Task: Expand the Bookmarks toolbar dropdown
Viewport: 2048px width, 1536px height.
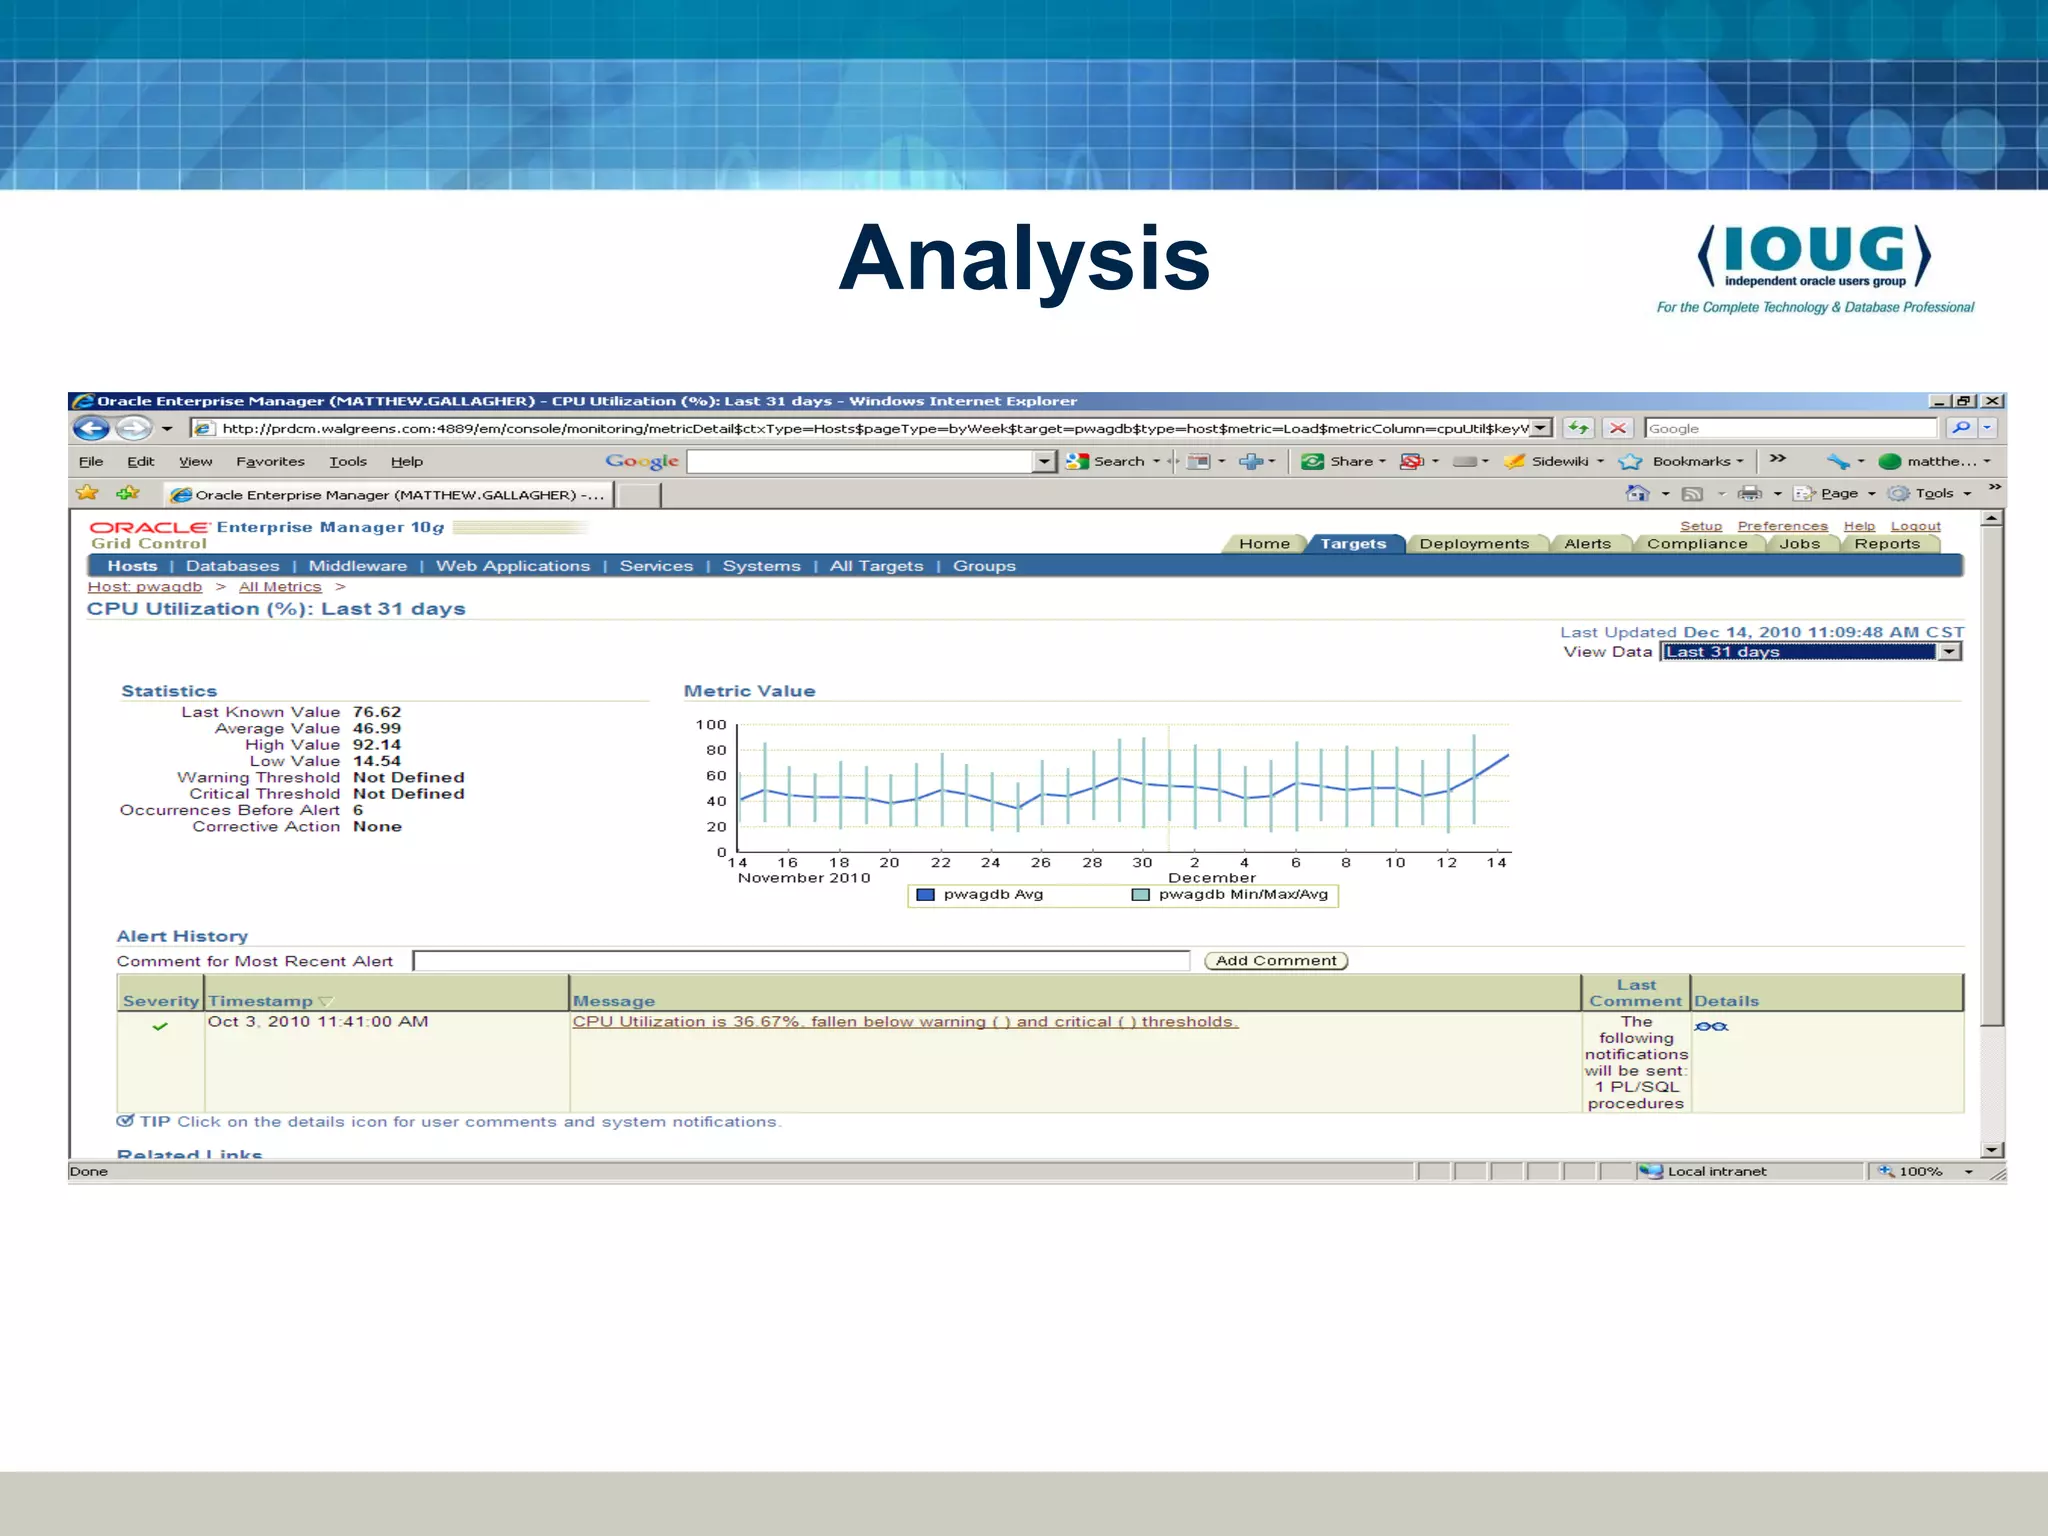Action: 1740,461
